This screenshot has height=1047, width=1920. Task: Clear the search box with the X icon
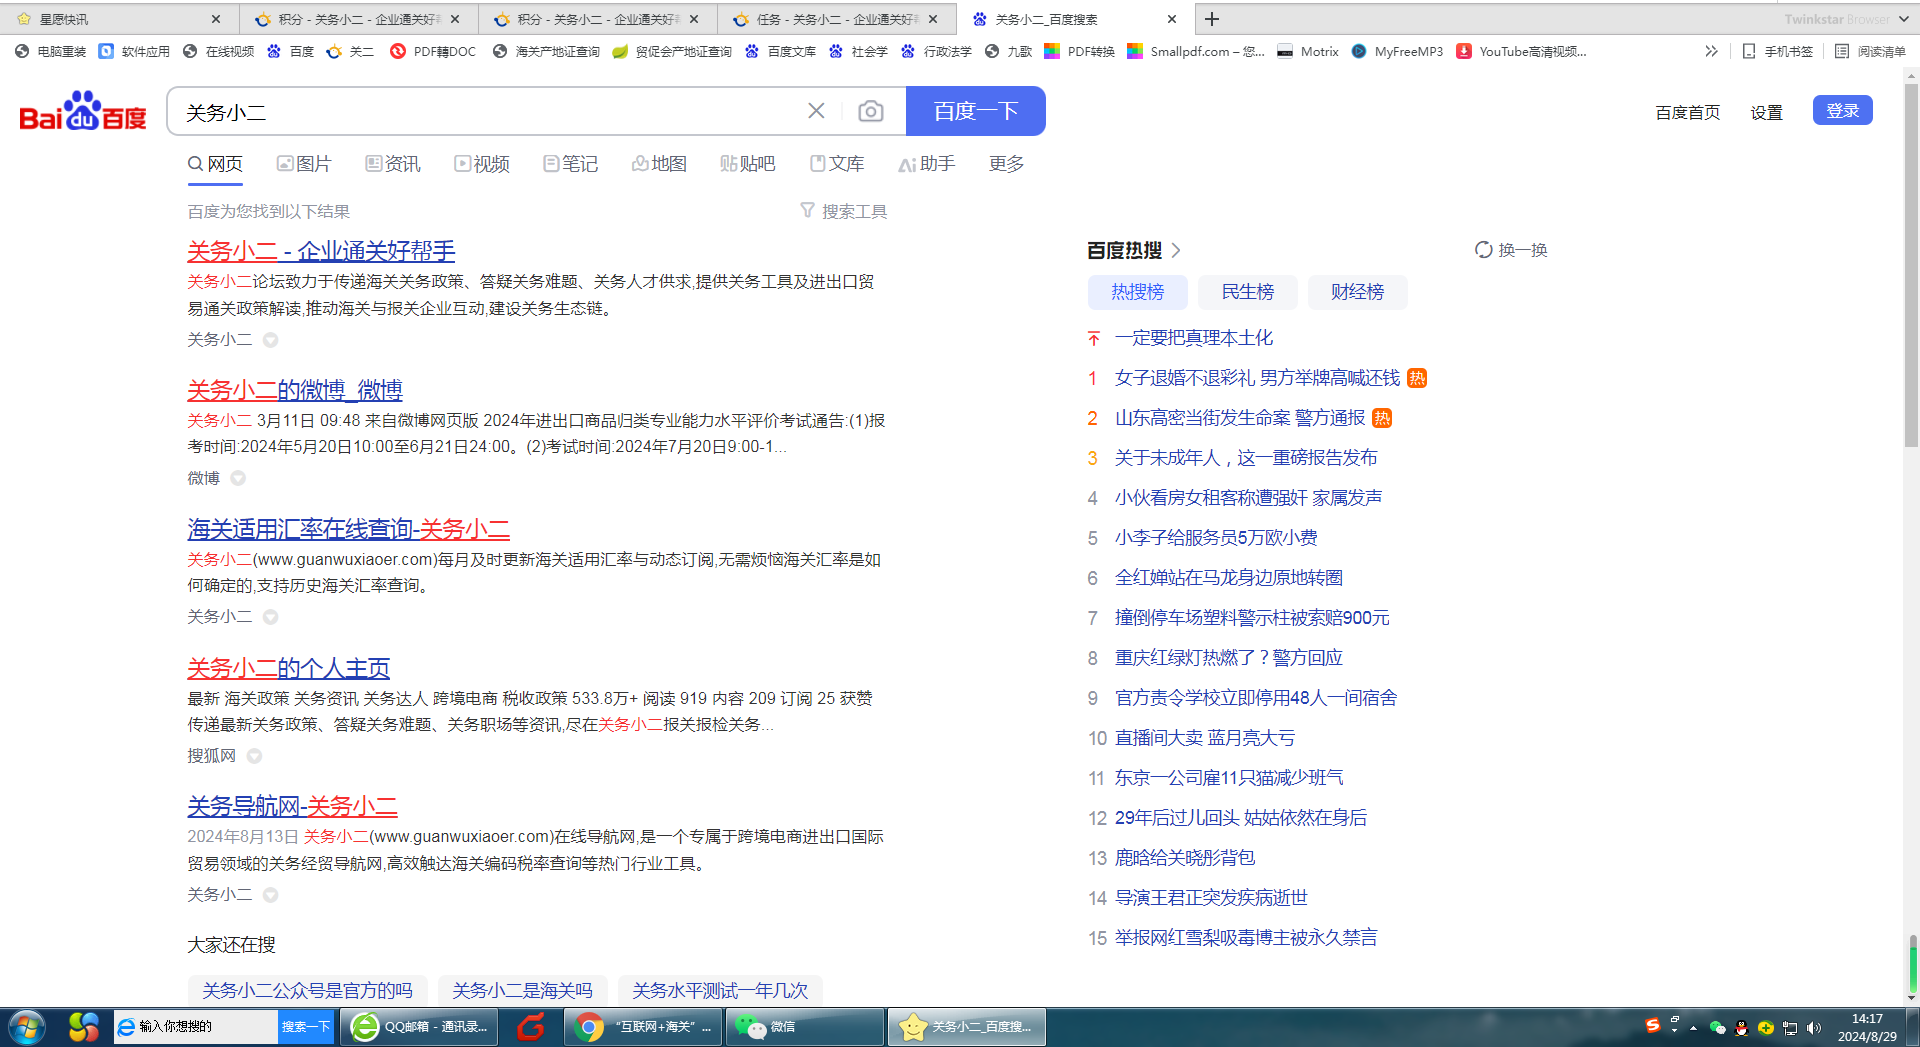816,111
